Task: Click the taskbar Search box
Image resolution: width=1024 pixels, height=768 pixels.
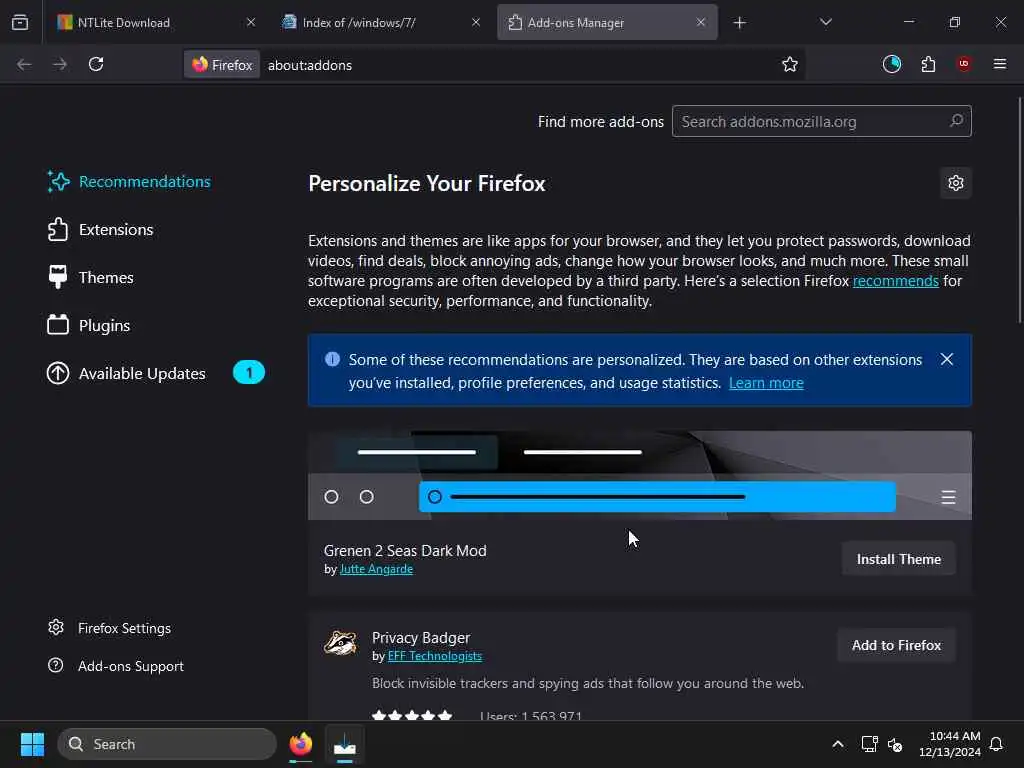Action: (x=167, y=744)
